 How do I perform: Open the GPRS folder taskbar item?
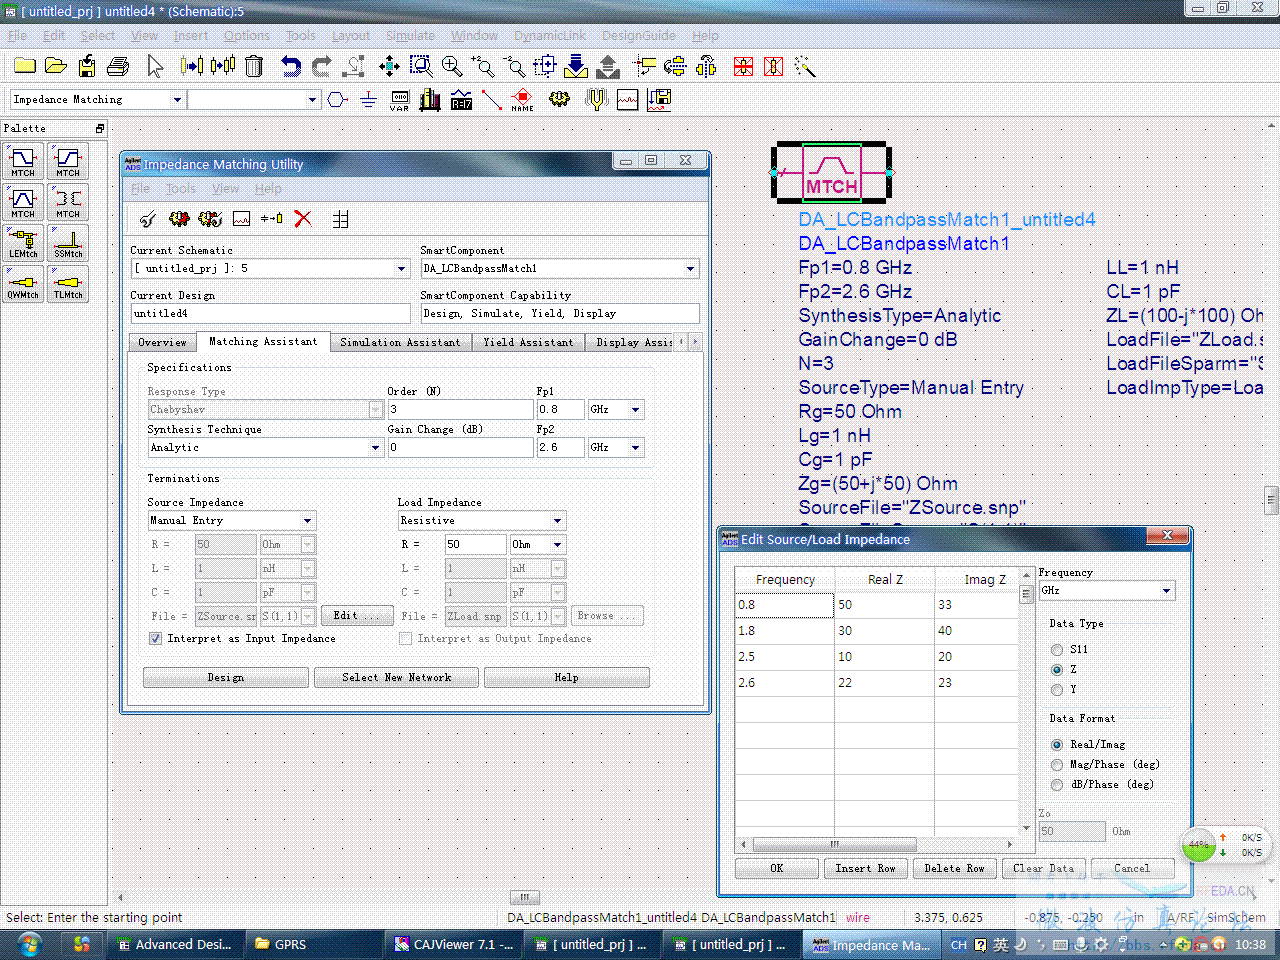pos(312,944)
